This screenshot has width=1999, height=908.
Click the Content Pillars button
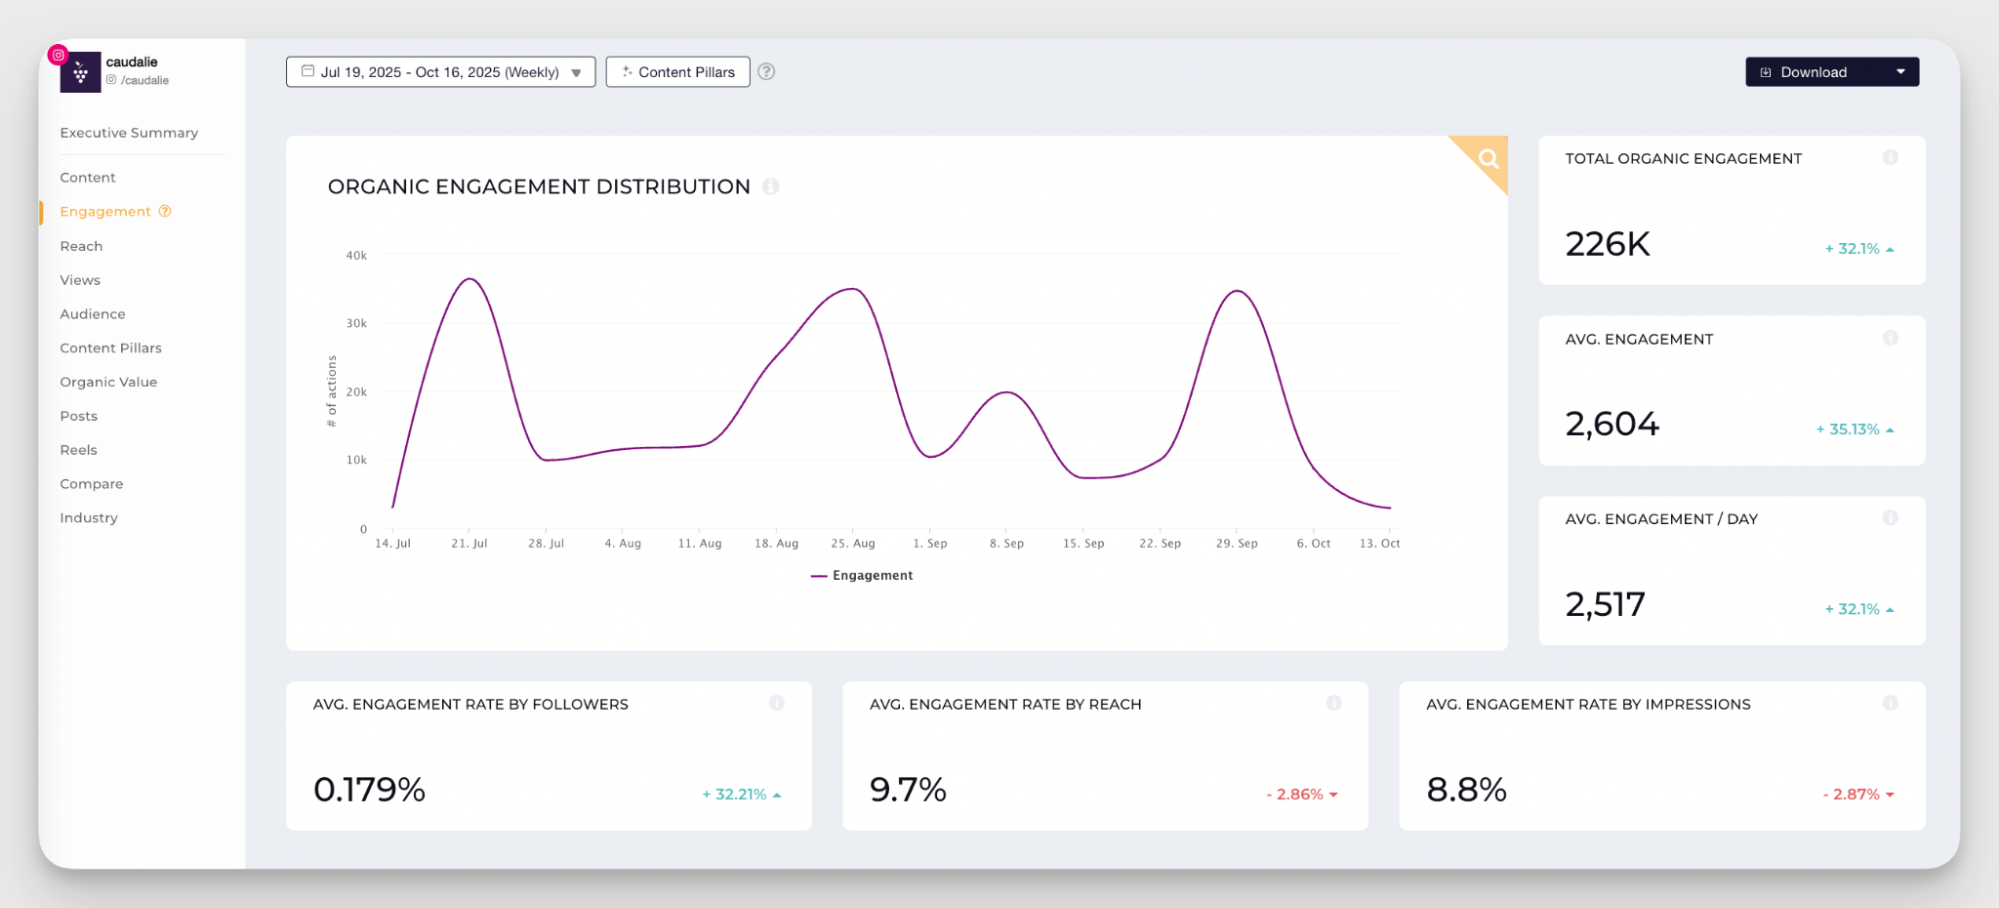pos(678,71)
